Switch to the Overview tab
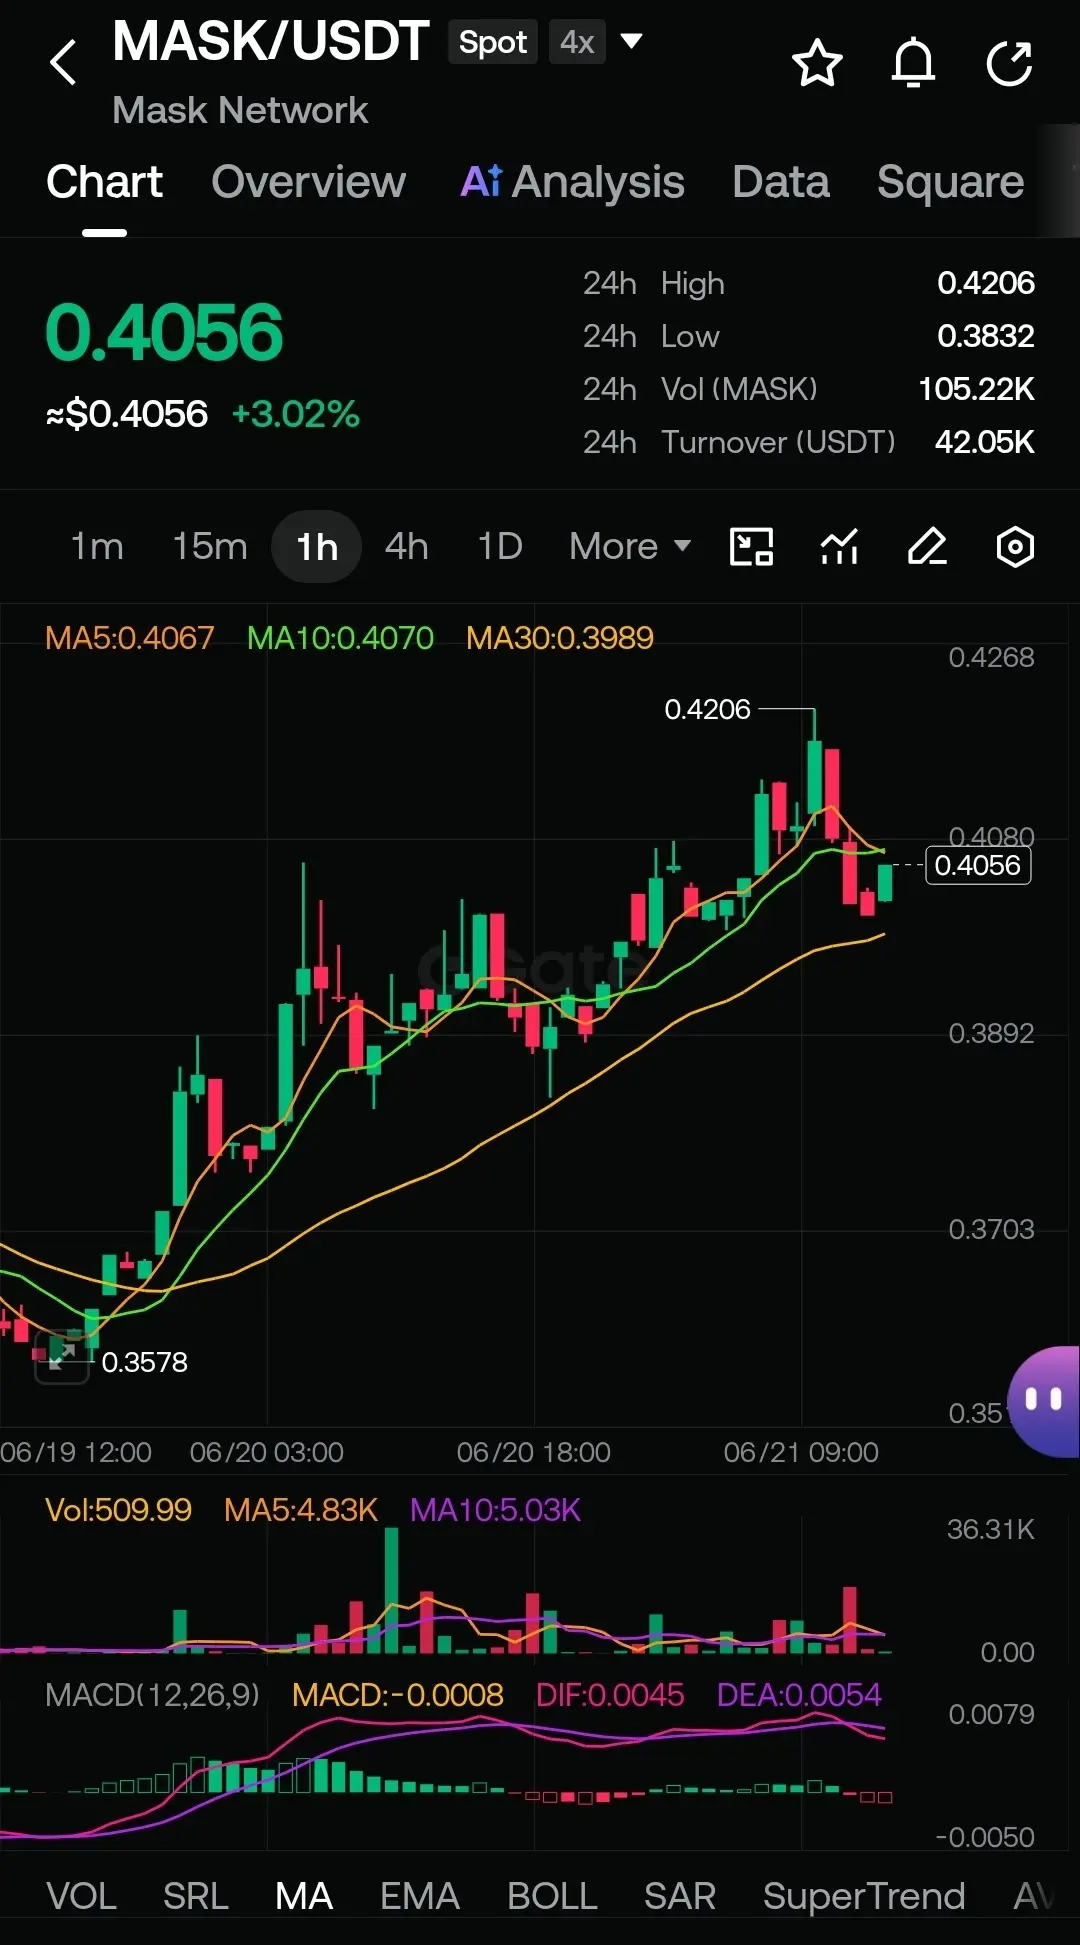Screen dimensions: 1080x1945 tap(309, 182)
